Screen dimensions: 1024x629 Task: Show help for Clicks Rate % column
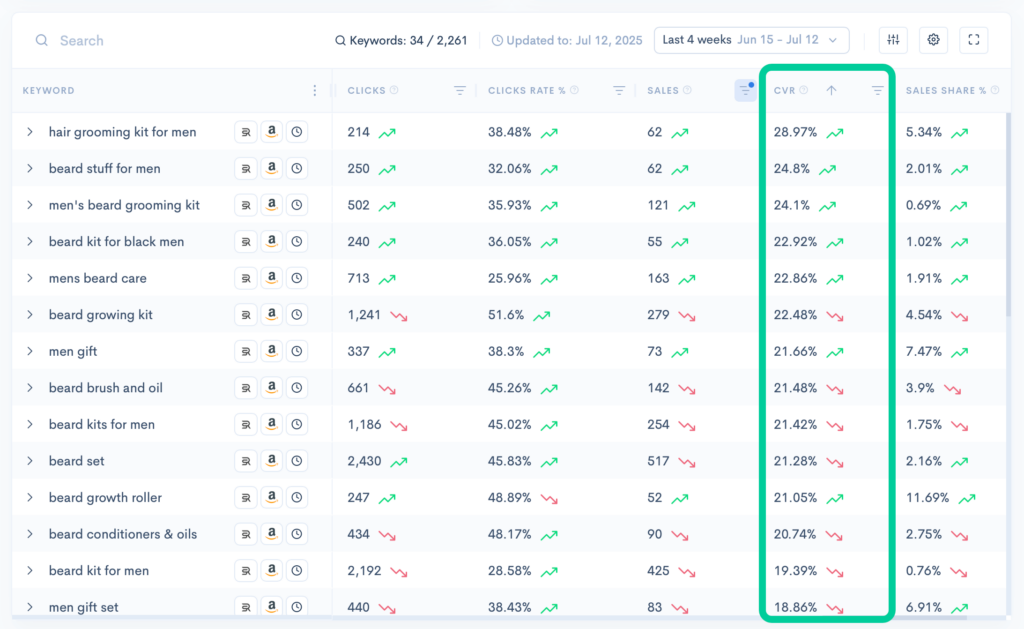(x=574, y=90)
